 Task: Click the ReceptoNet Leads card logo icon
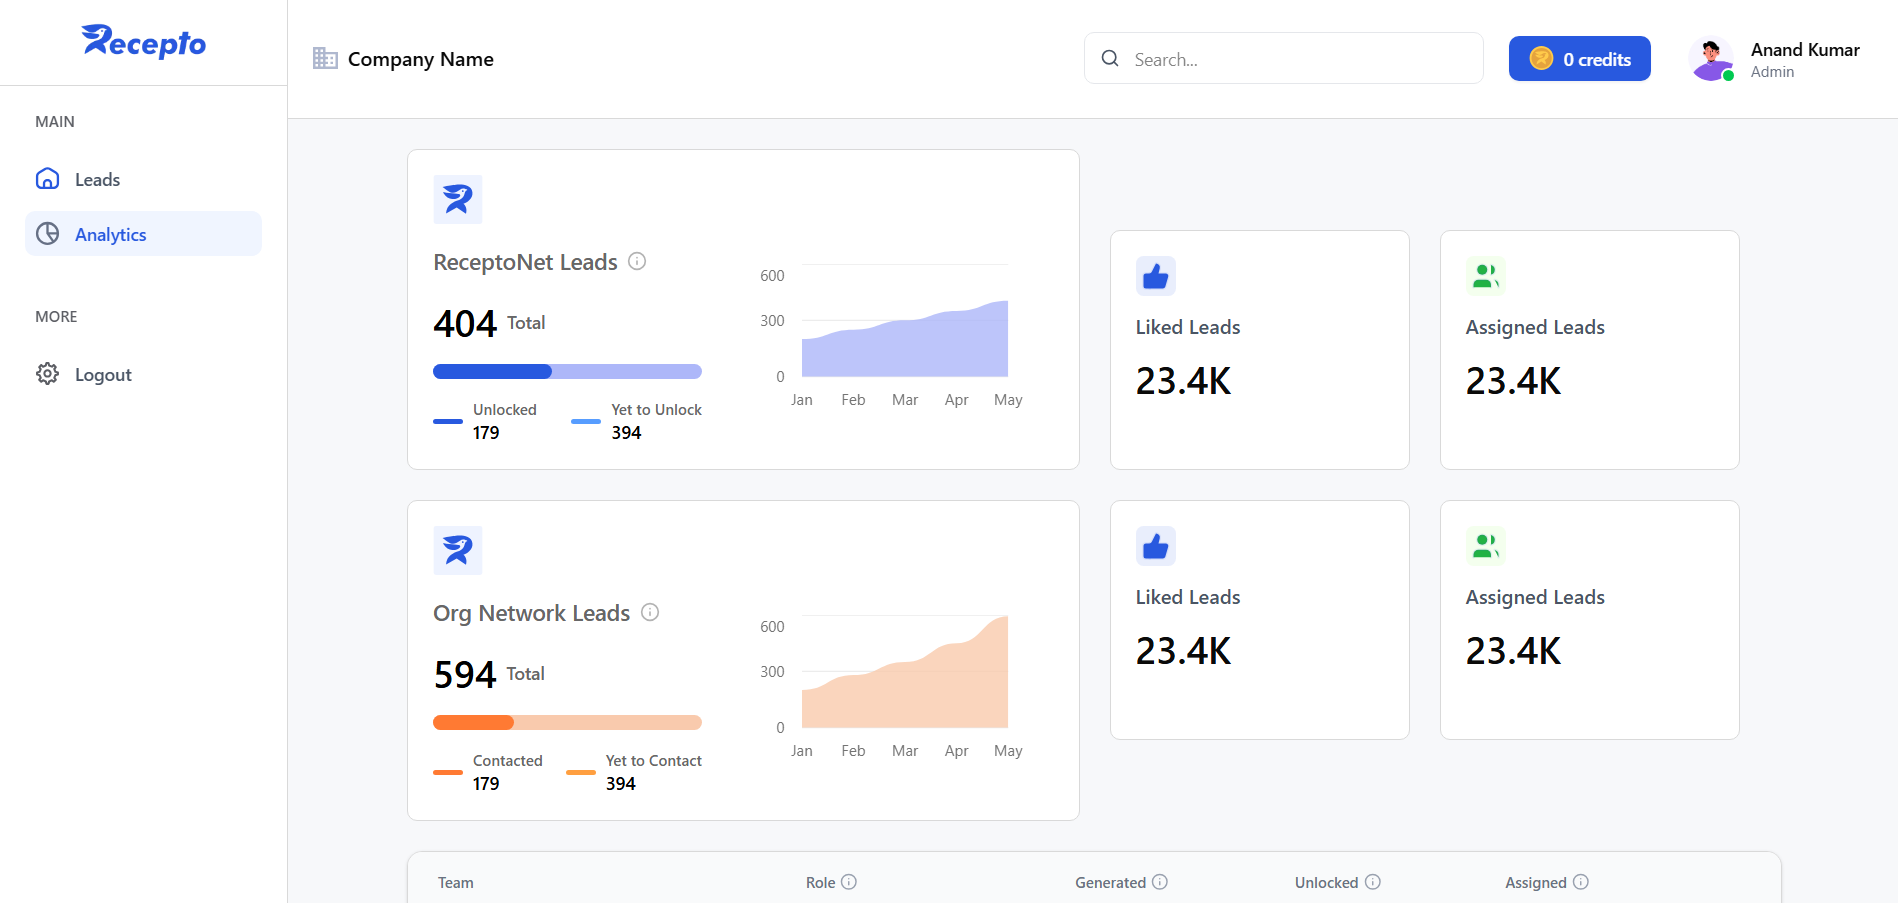tap(457, 199)
